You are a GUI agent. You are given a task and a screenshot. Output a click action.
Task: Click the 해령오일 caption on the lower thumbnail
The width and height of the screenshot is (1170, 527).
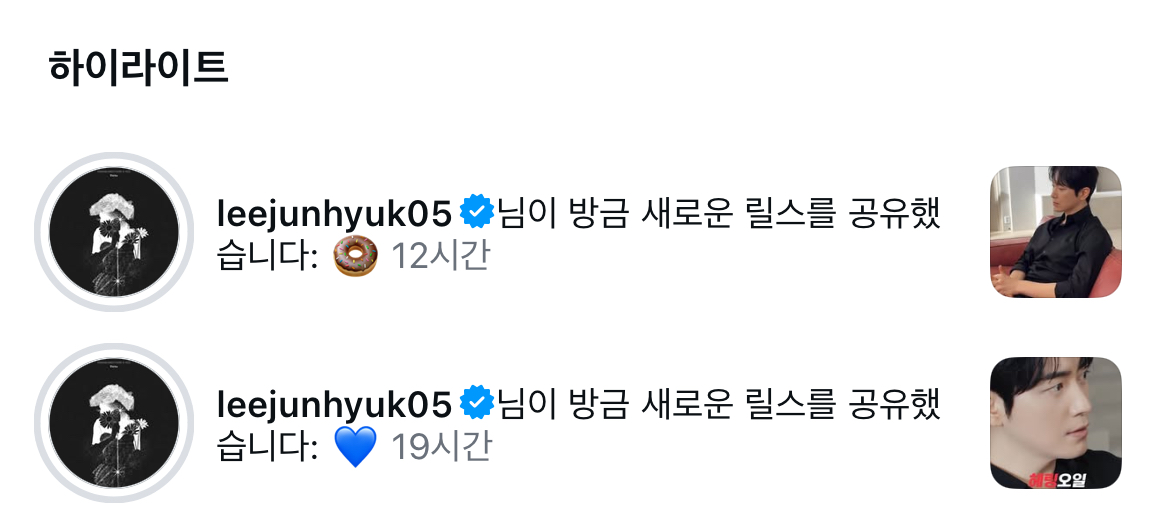[x=1057, y=480]
